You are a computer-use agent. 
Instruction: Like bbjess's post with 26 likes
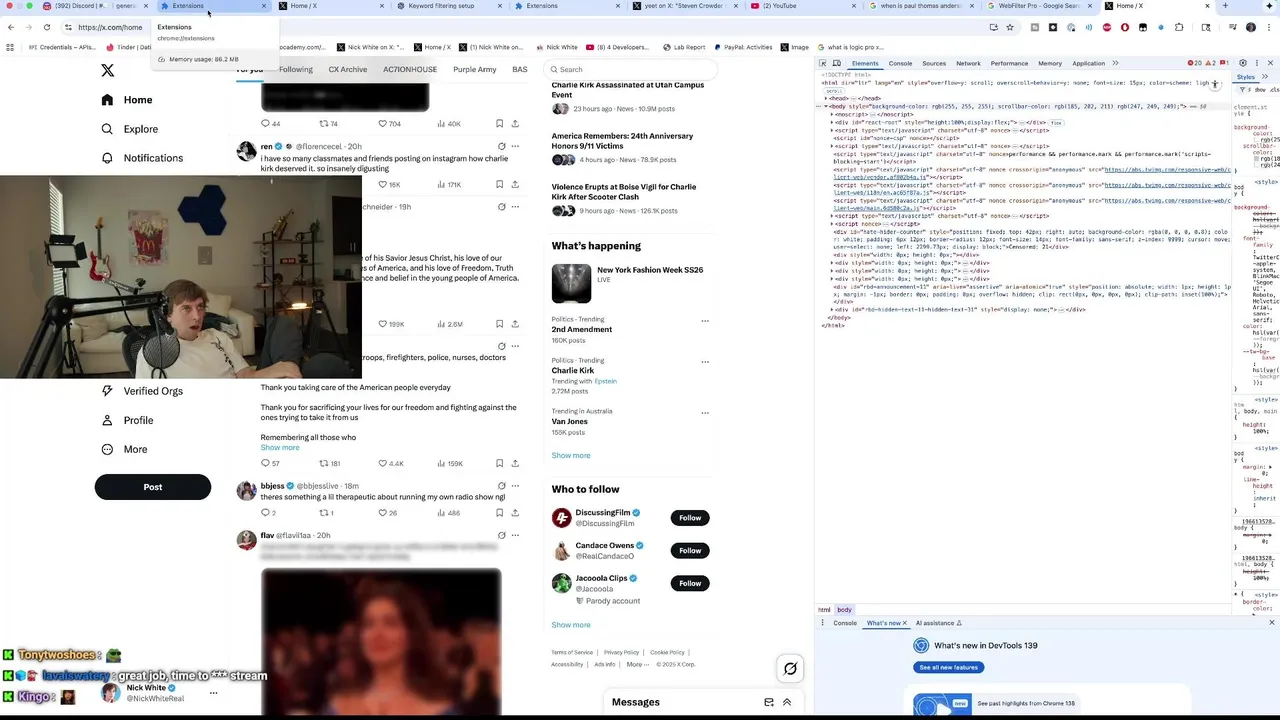click(x=387, y=513)
